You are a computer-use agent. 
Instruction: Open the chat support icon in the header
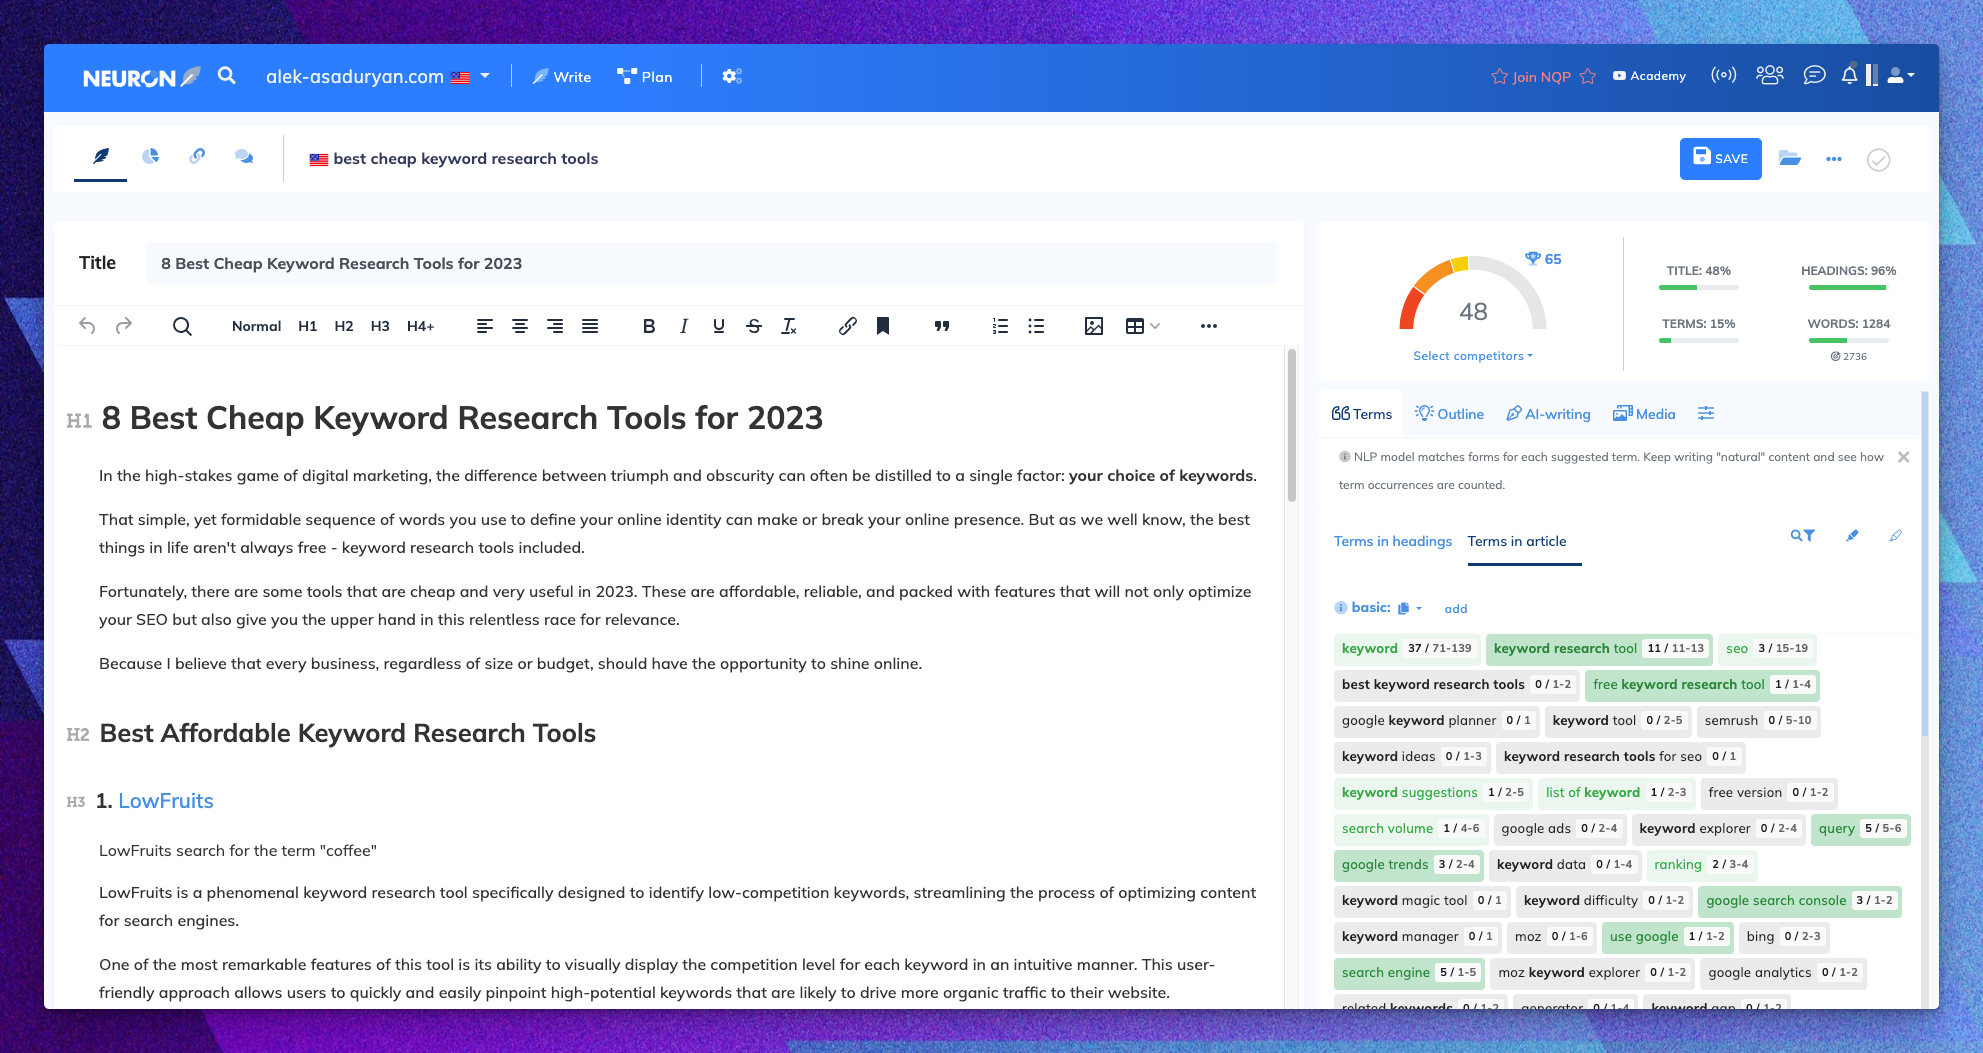[1814, 75]
